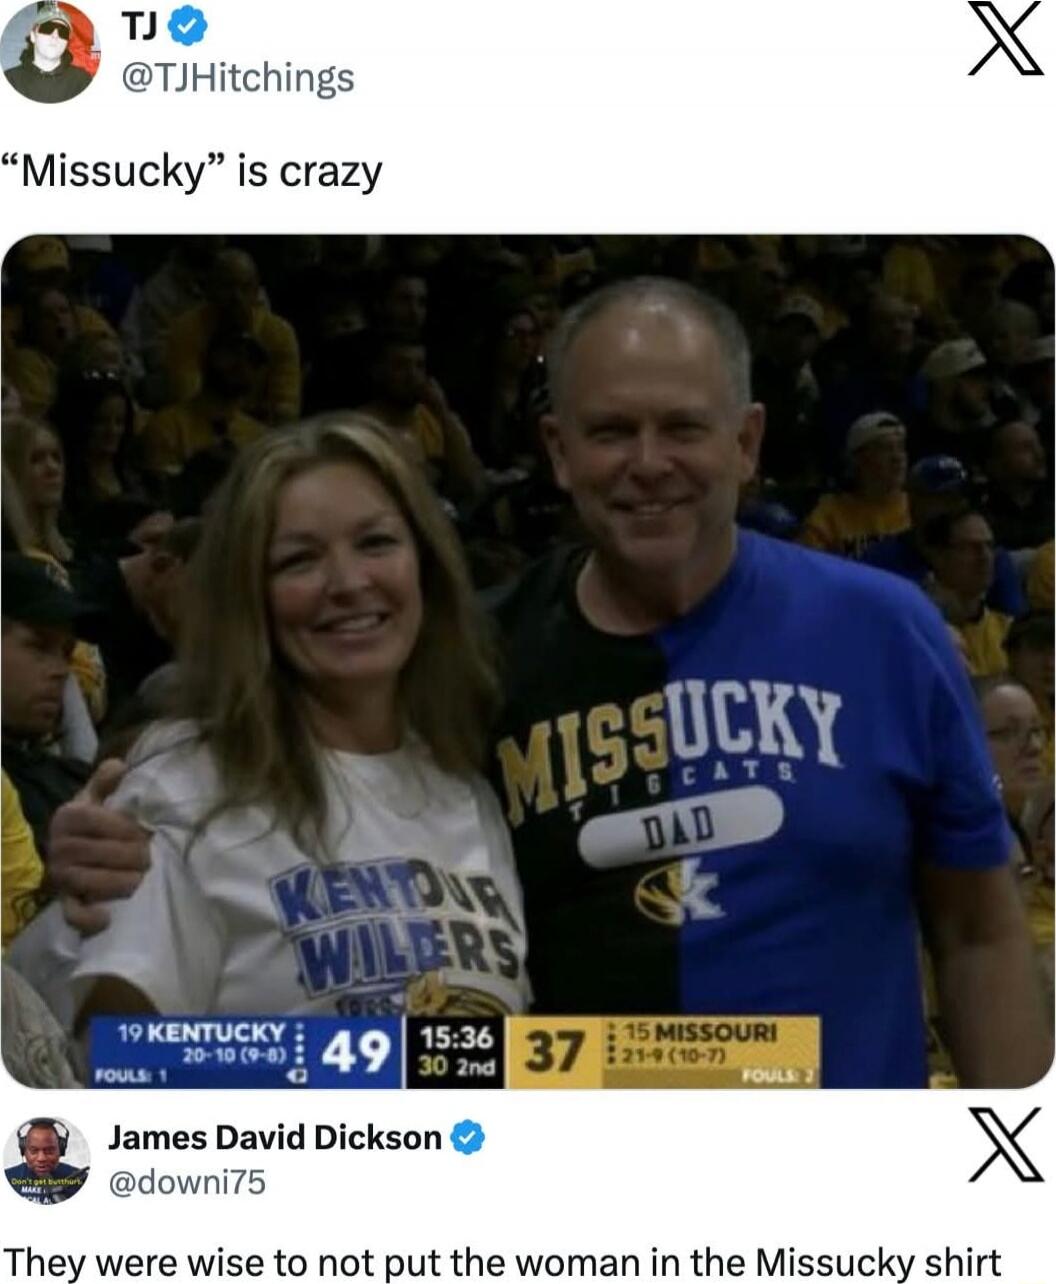
Task: Click the split Mizzou-UK logo on the shirt
Action: [x=678, y=892]
